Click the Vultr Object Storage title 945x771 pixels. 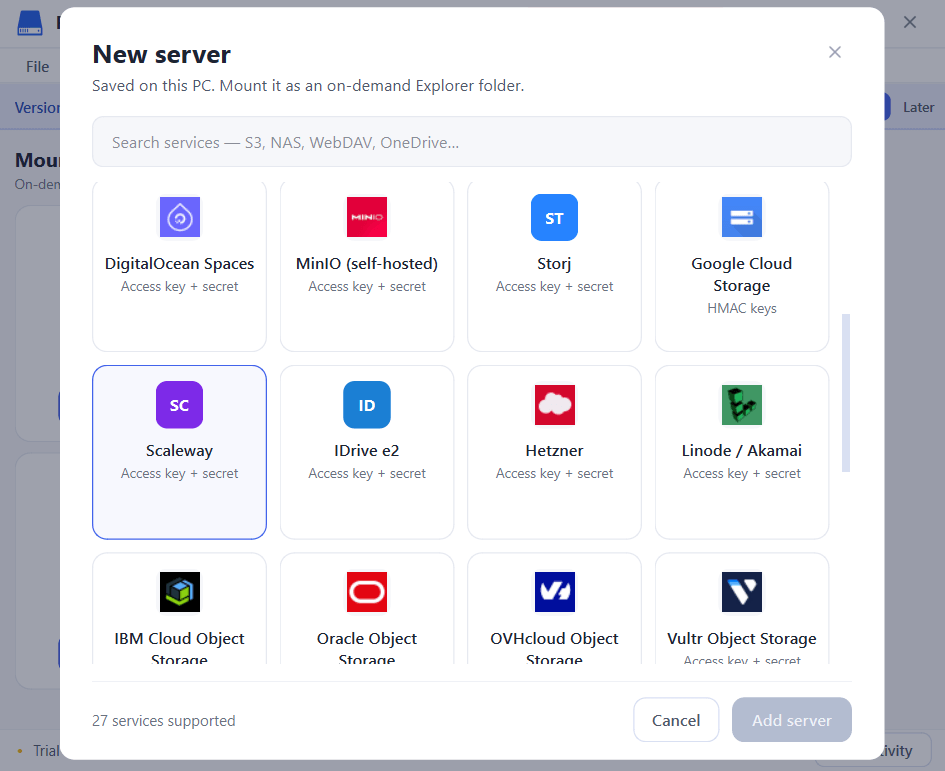pos(742,638)
